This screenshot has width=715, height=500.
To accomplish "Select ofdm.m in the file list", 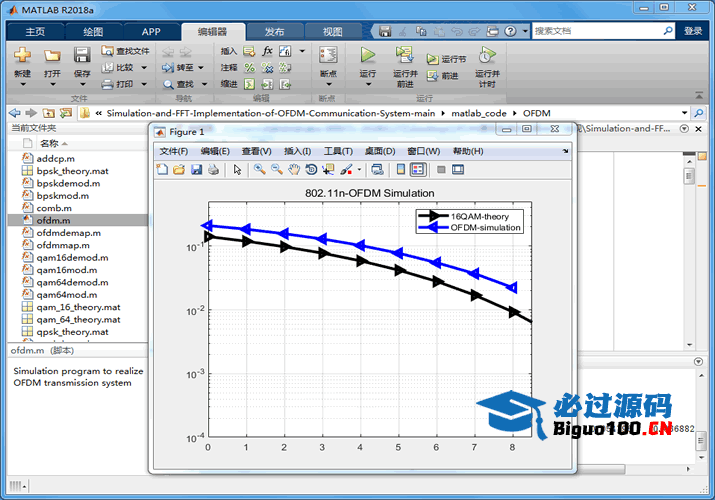I will click(78, 221).
